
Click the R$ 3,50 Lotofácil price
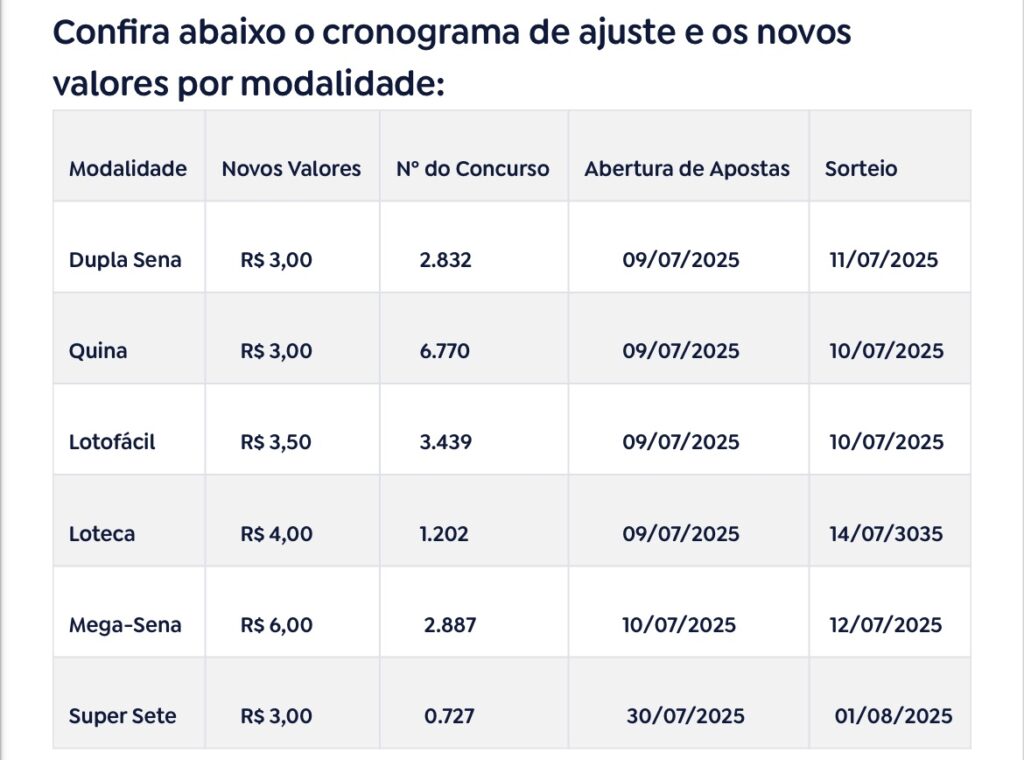[276, 442]
